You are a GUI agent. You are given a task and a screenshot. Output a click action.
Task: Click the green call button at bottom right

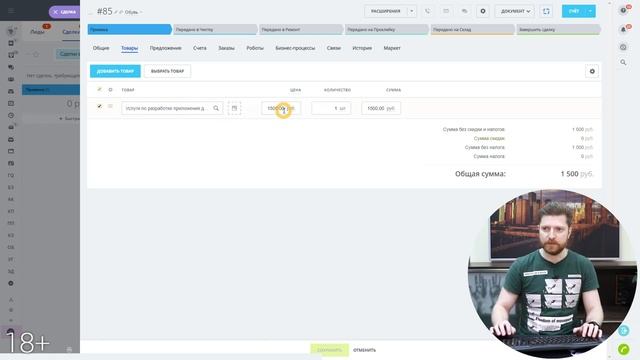pos(624,349)
